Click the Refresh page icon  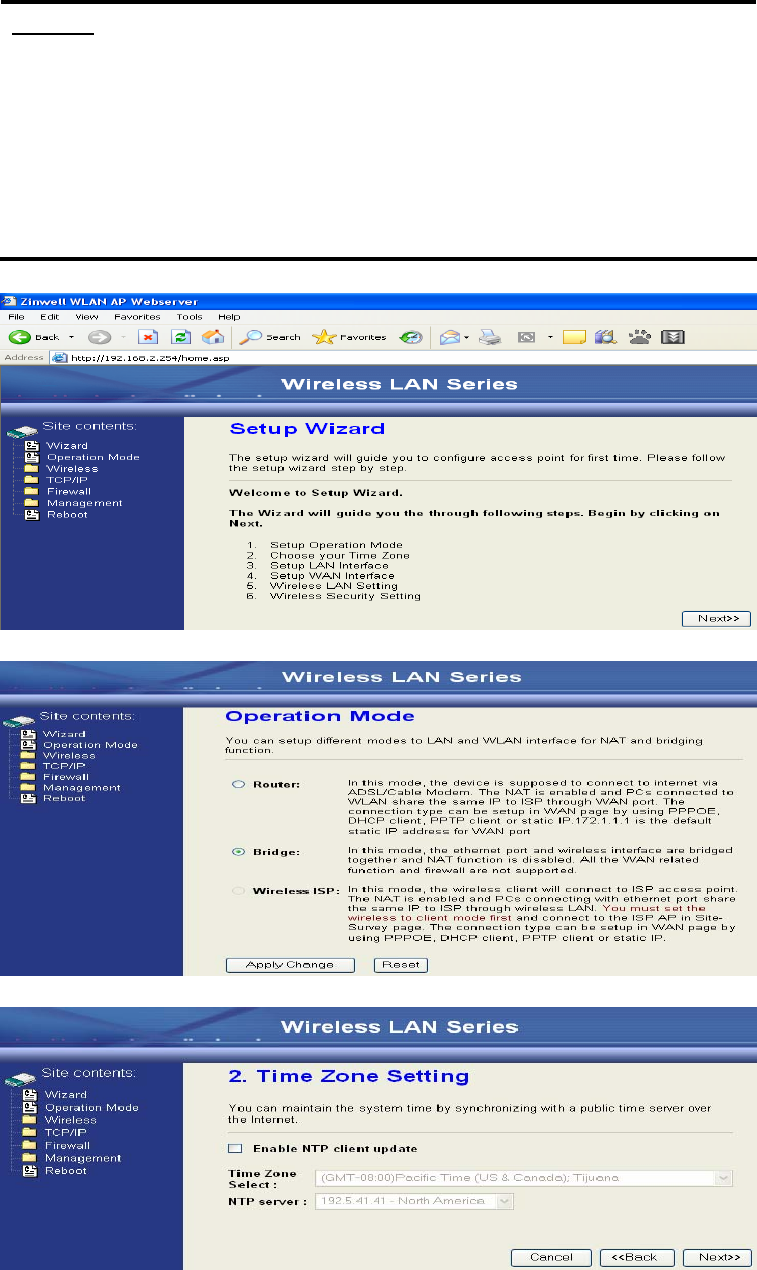coord(181,337)
